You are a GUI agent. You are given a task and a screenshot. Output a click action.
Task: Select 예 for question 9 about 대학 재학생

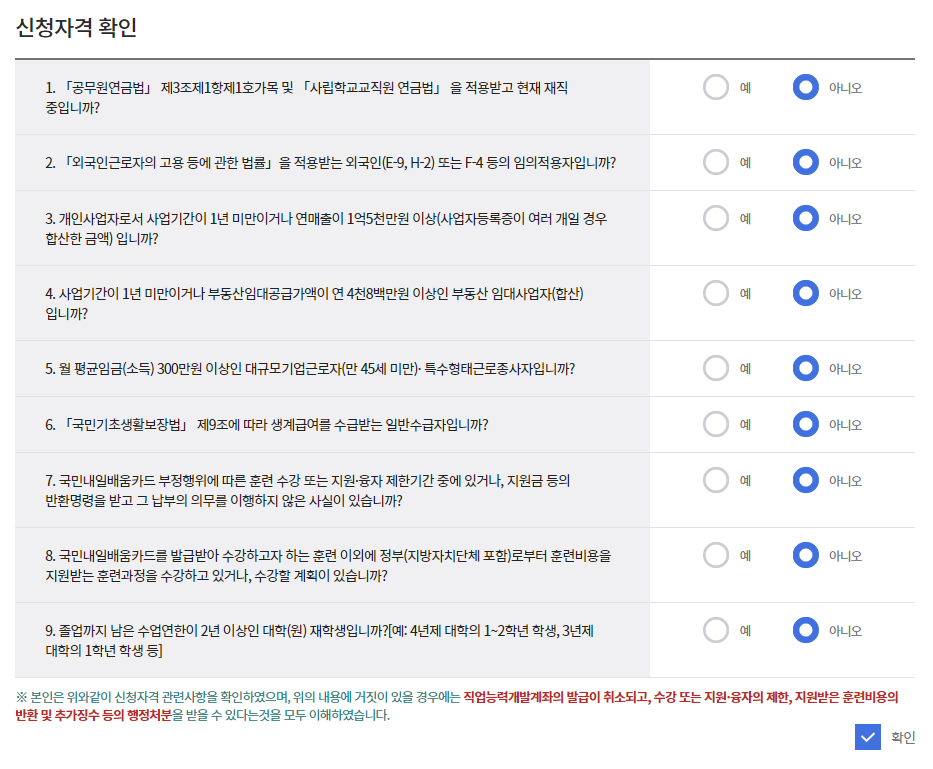716,630
